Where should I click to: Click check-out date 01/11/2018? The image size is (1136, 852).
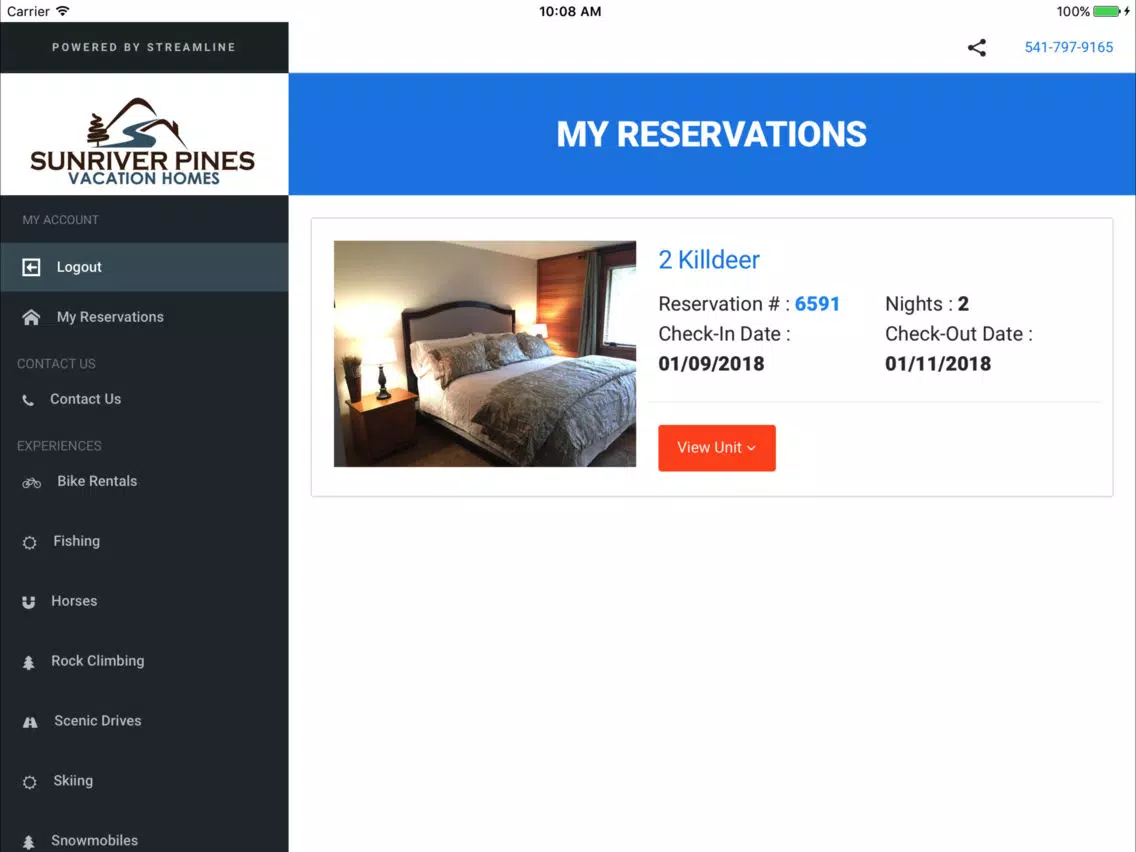(937, 364)
